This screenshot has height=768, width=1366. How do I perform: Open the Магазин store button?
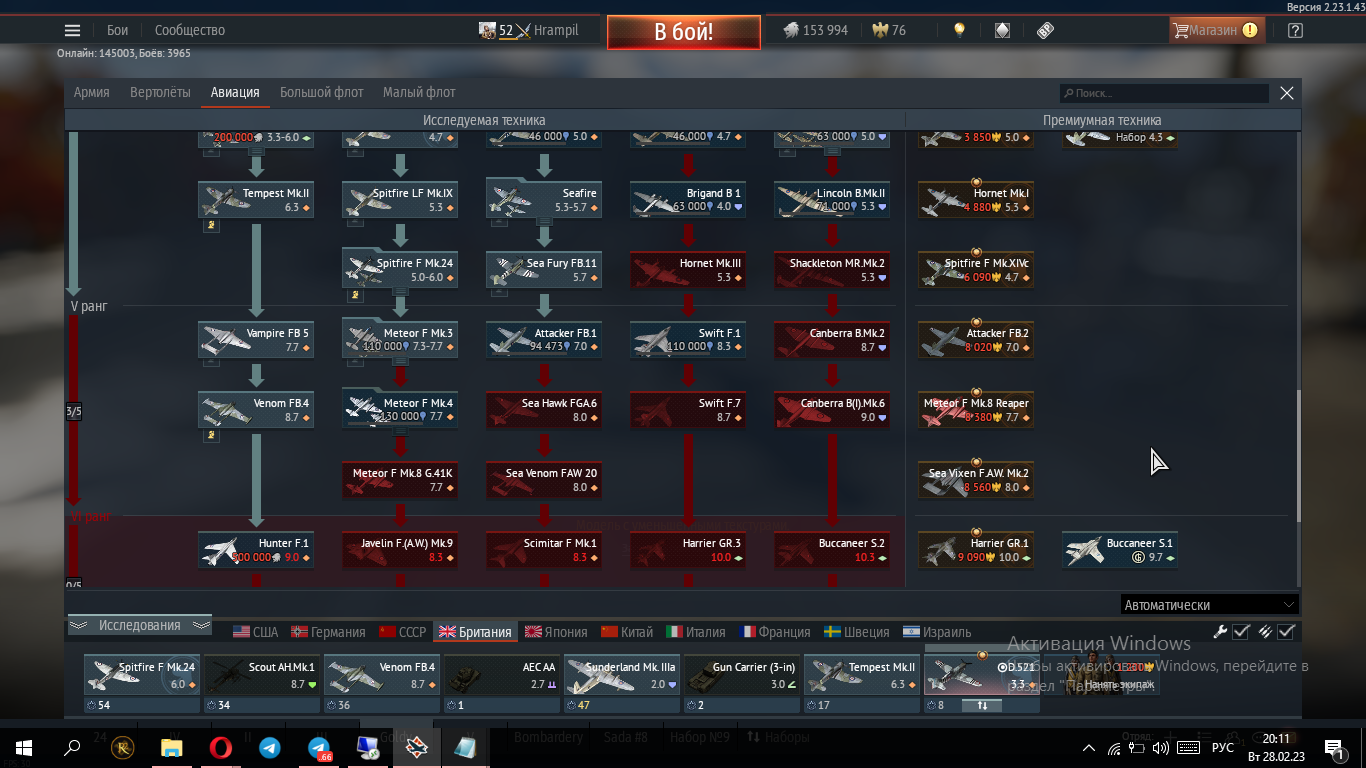click(x=1217, y=30)
